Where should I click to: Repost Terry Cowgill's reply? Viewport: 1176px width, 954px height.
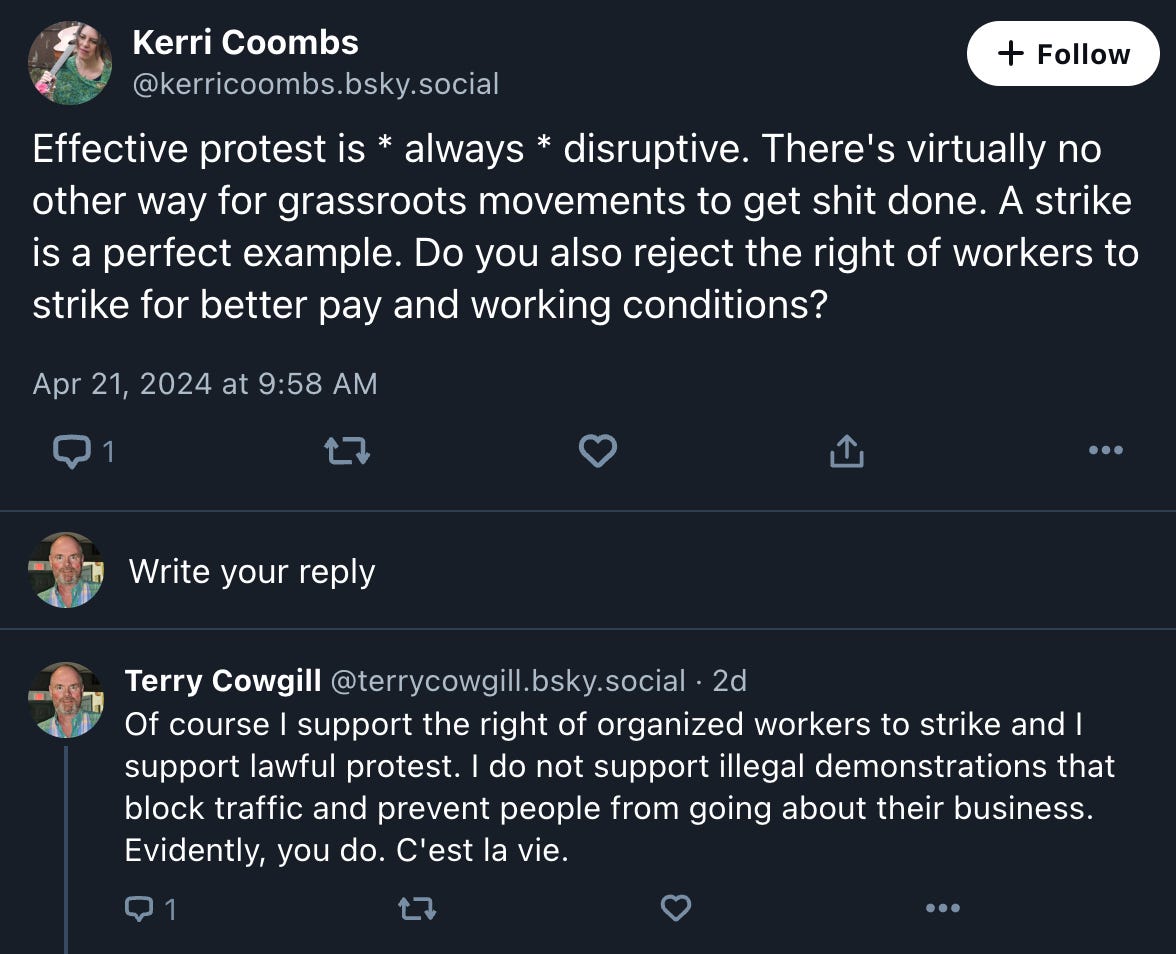pyautogui.click(x=417, y=909)
